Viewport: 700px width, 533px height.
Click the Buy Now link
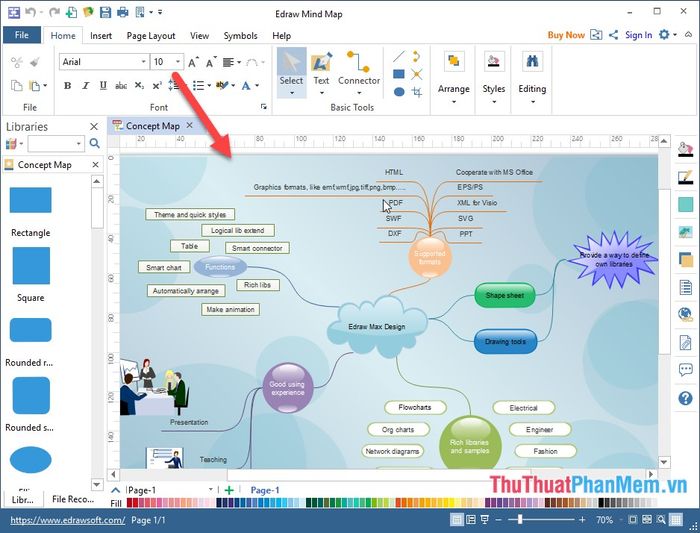click(x=566, y=35)
